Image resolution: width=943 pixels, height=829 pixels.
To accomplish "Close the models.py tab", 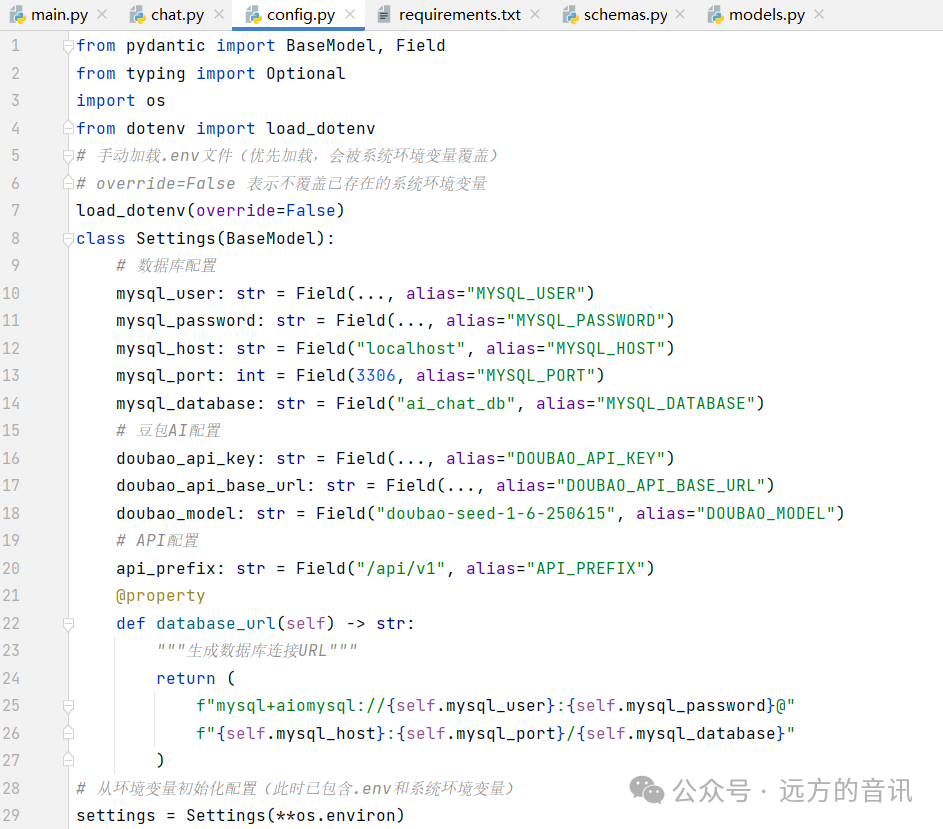I will click(819, 14).
